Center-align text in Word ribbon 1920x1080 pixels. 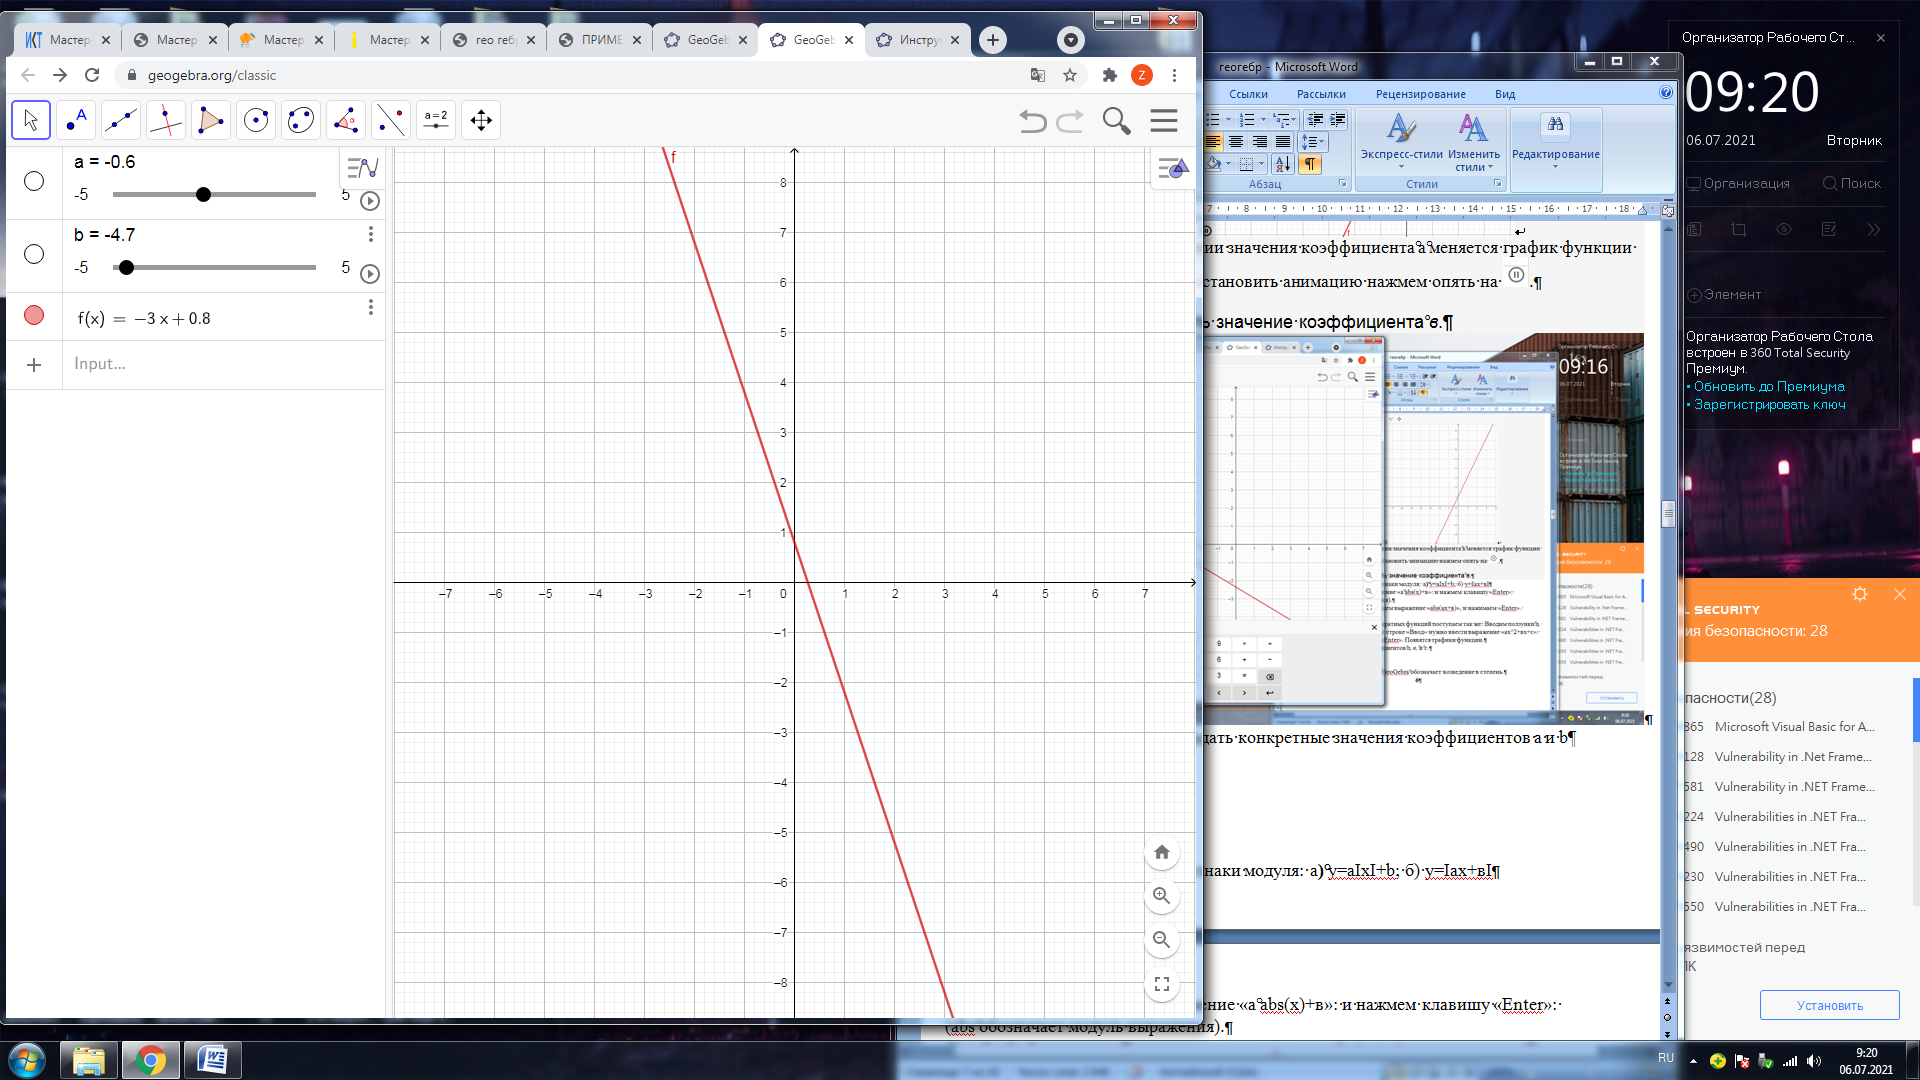(x=1236, y=142)
